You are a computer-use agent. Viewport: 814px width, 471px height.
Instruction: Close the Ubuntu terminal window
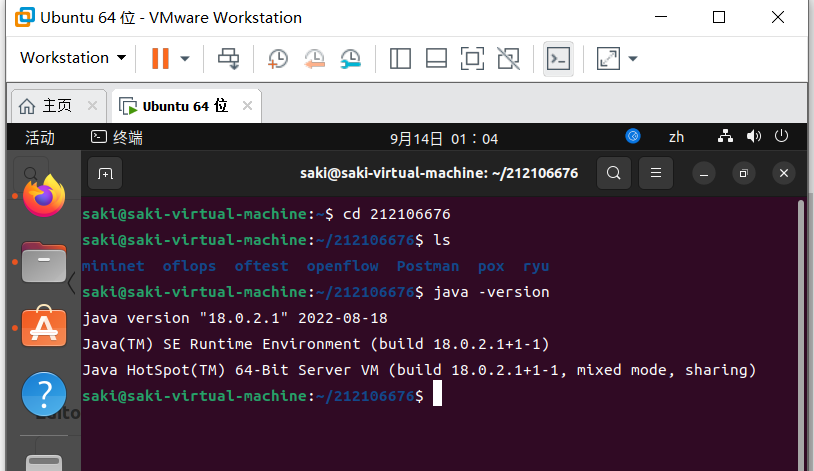point(784,173)
